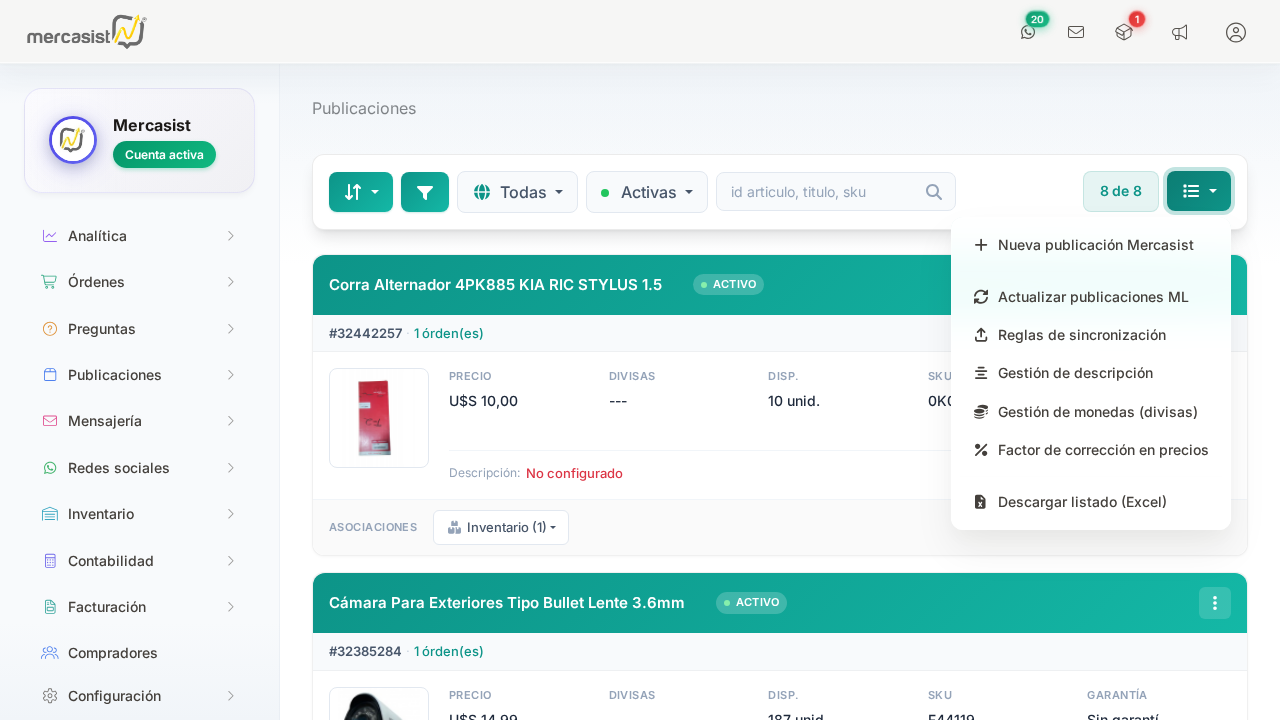Open the user profile icon
This screenshot has width=1280, height=720.
(x=1236, y=32)
